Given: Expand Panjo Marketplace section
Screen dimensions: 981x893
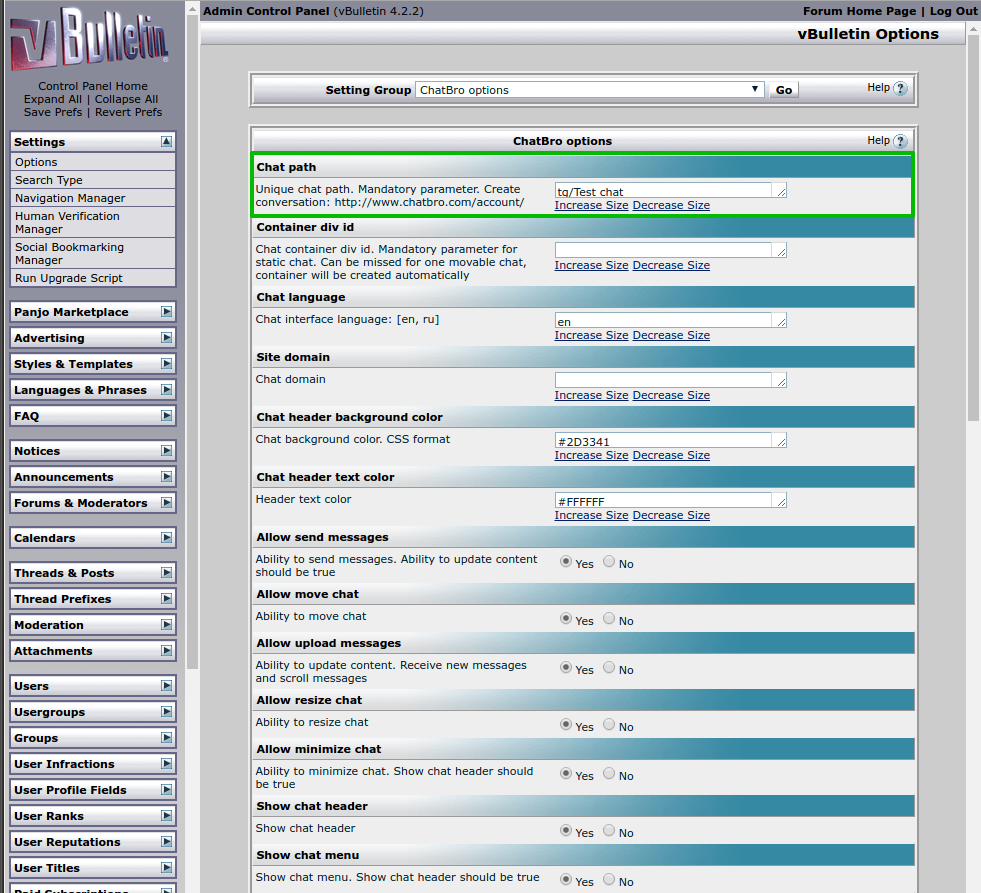Looking at the screenshot, I should [x=166, y=312].
